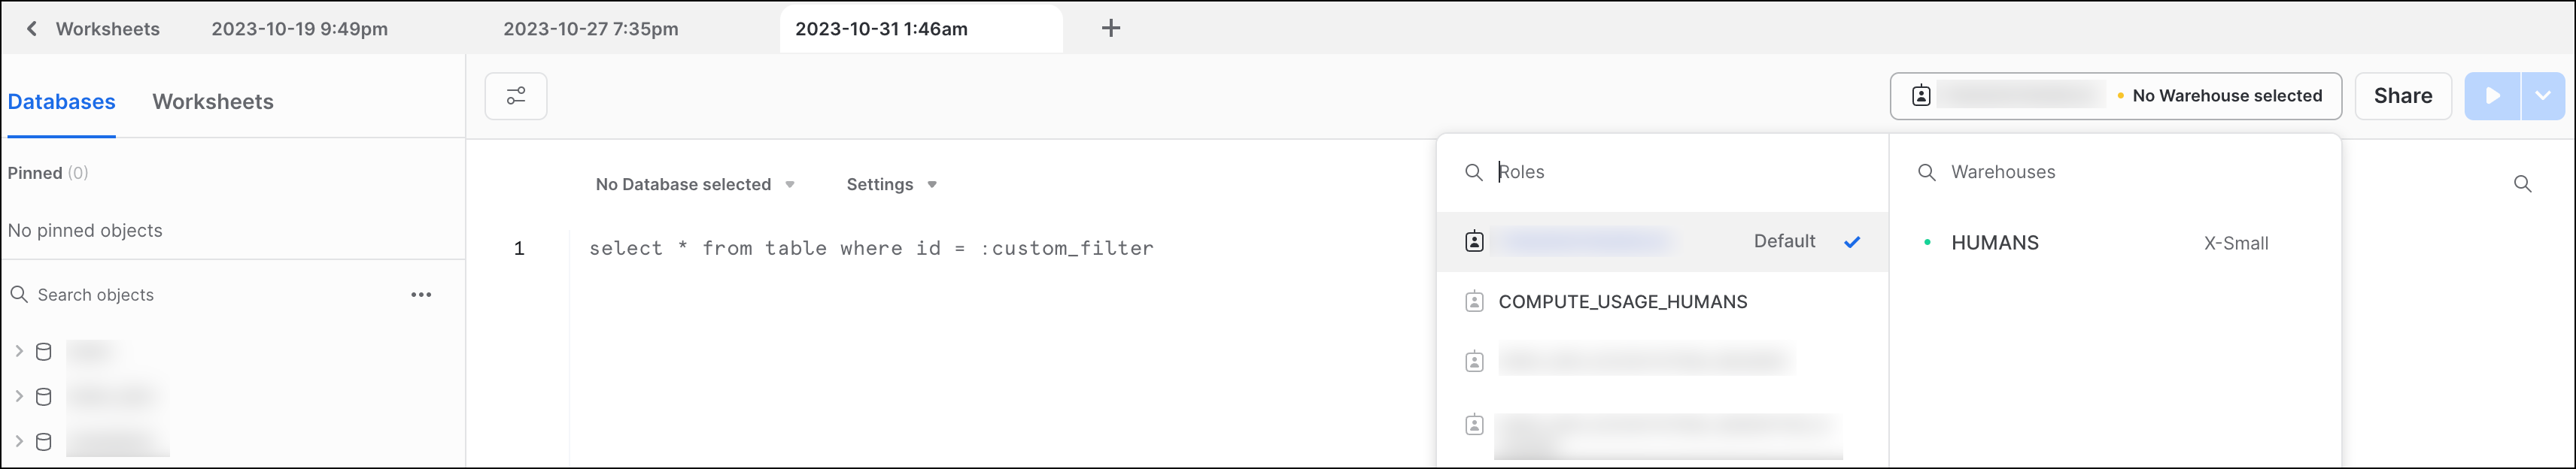
Task: Click the search magnifier on the far right
Action: tap(2523, 184)
